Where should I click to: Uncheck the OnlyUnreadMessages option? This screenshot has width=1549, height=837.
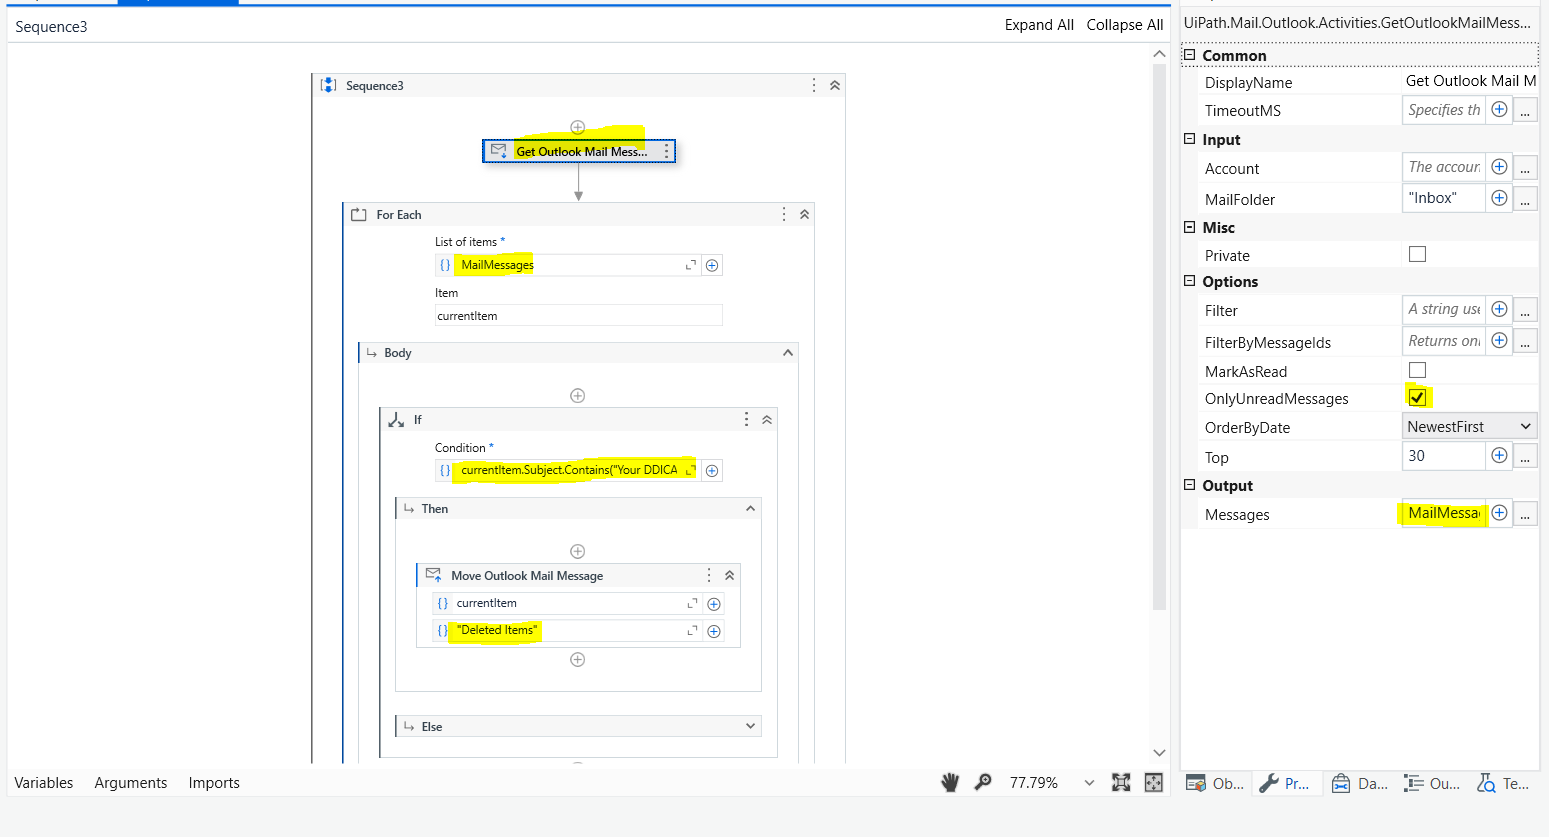[1418, 396]
